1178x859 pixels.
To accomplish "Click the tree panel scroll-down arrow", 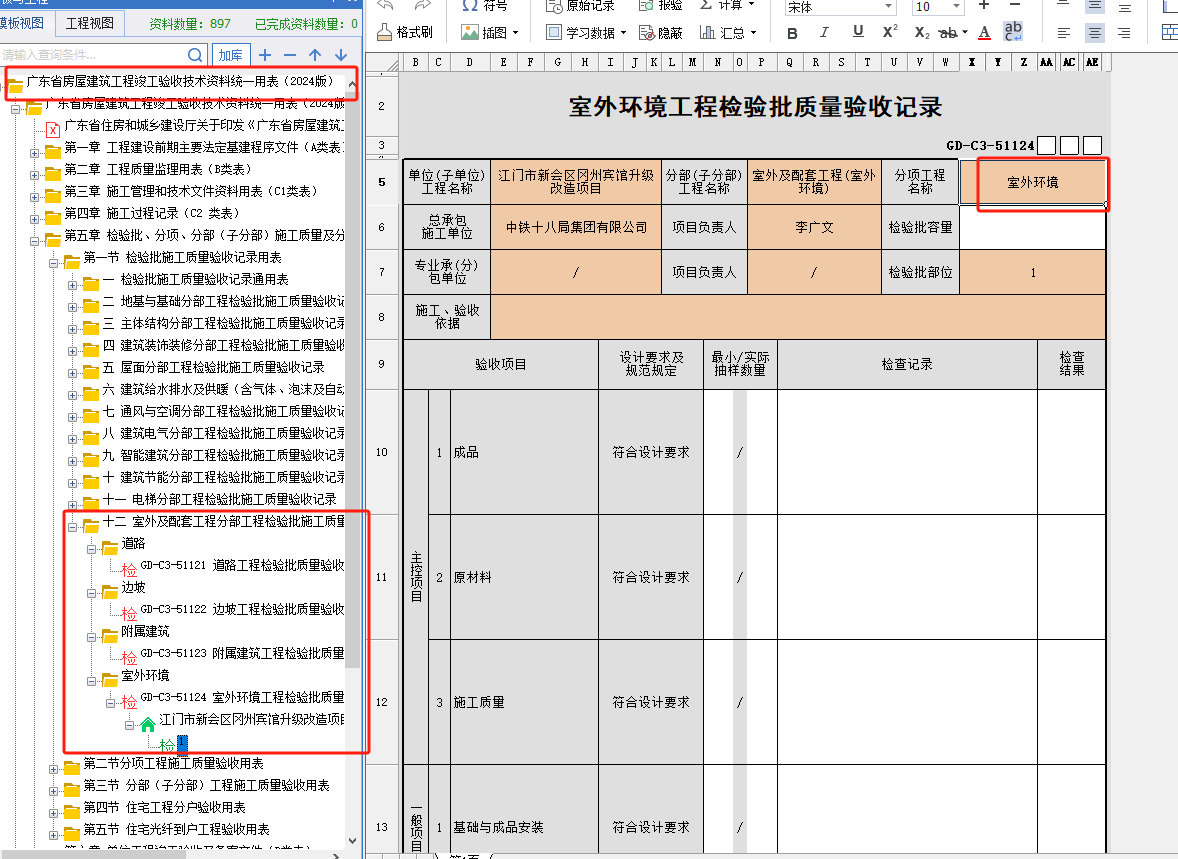I will [352, 841].
